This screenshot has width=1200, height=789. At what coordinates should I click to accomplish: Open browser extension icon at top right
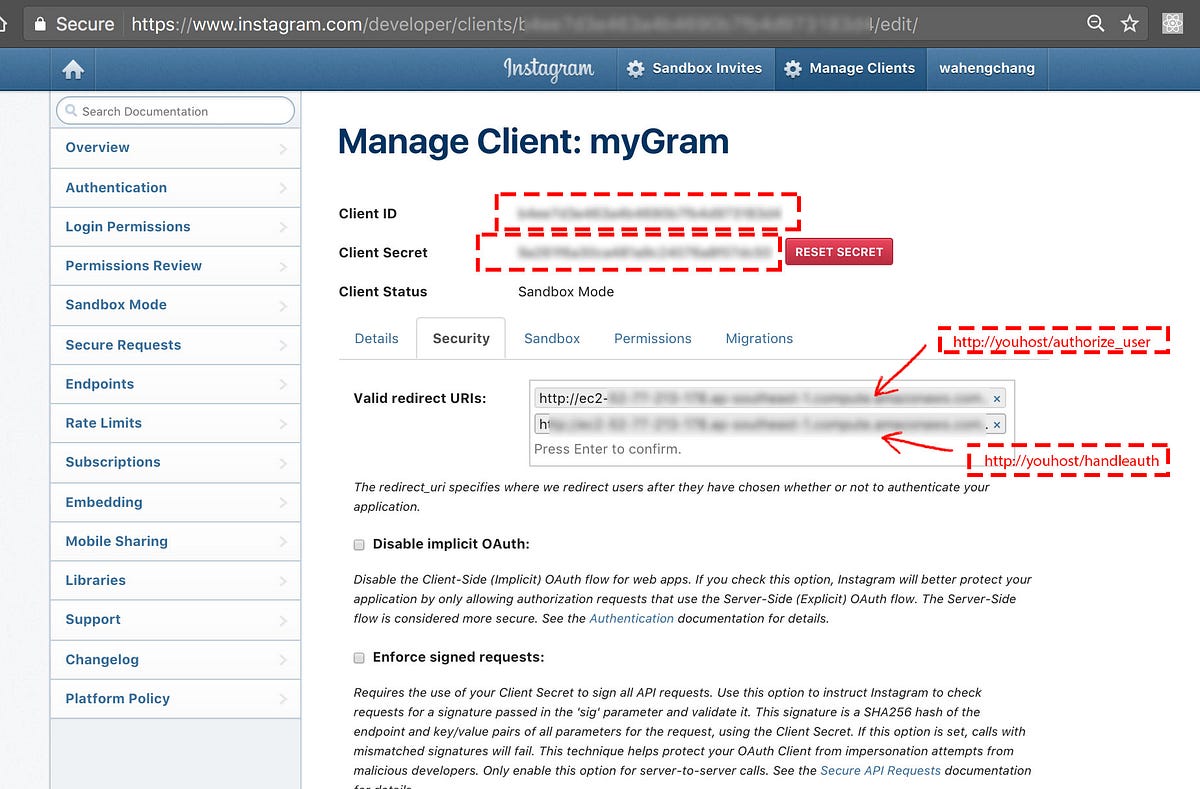(1173, 23)
